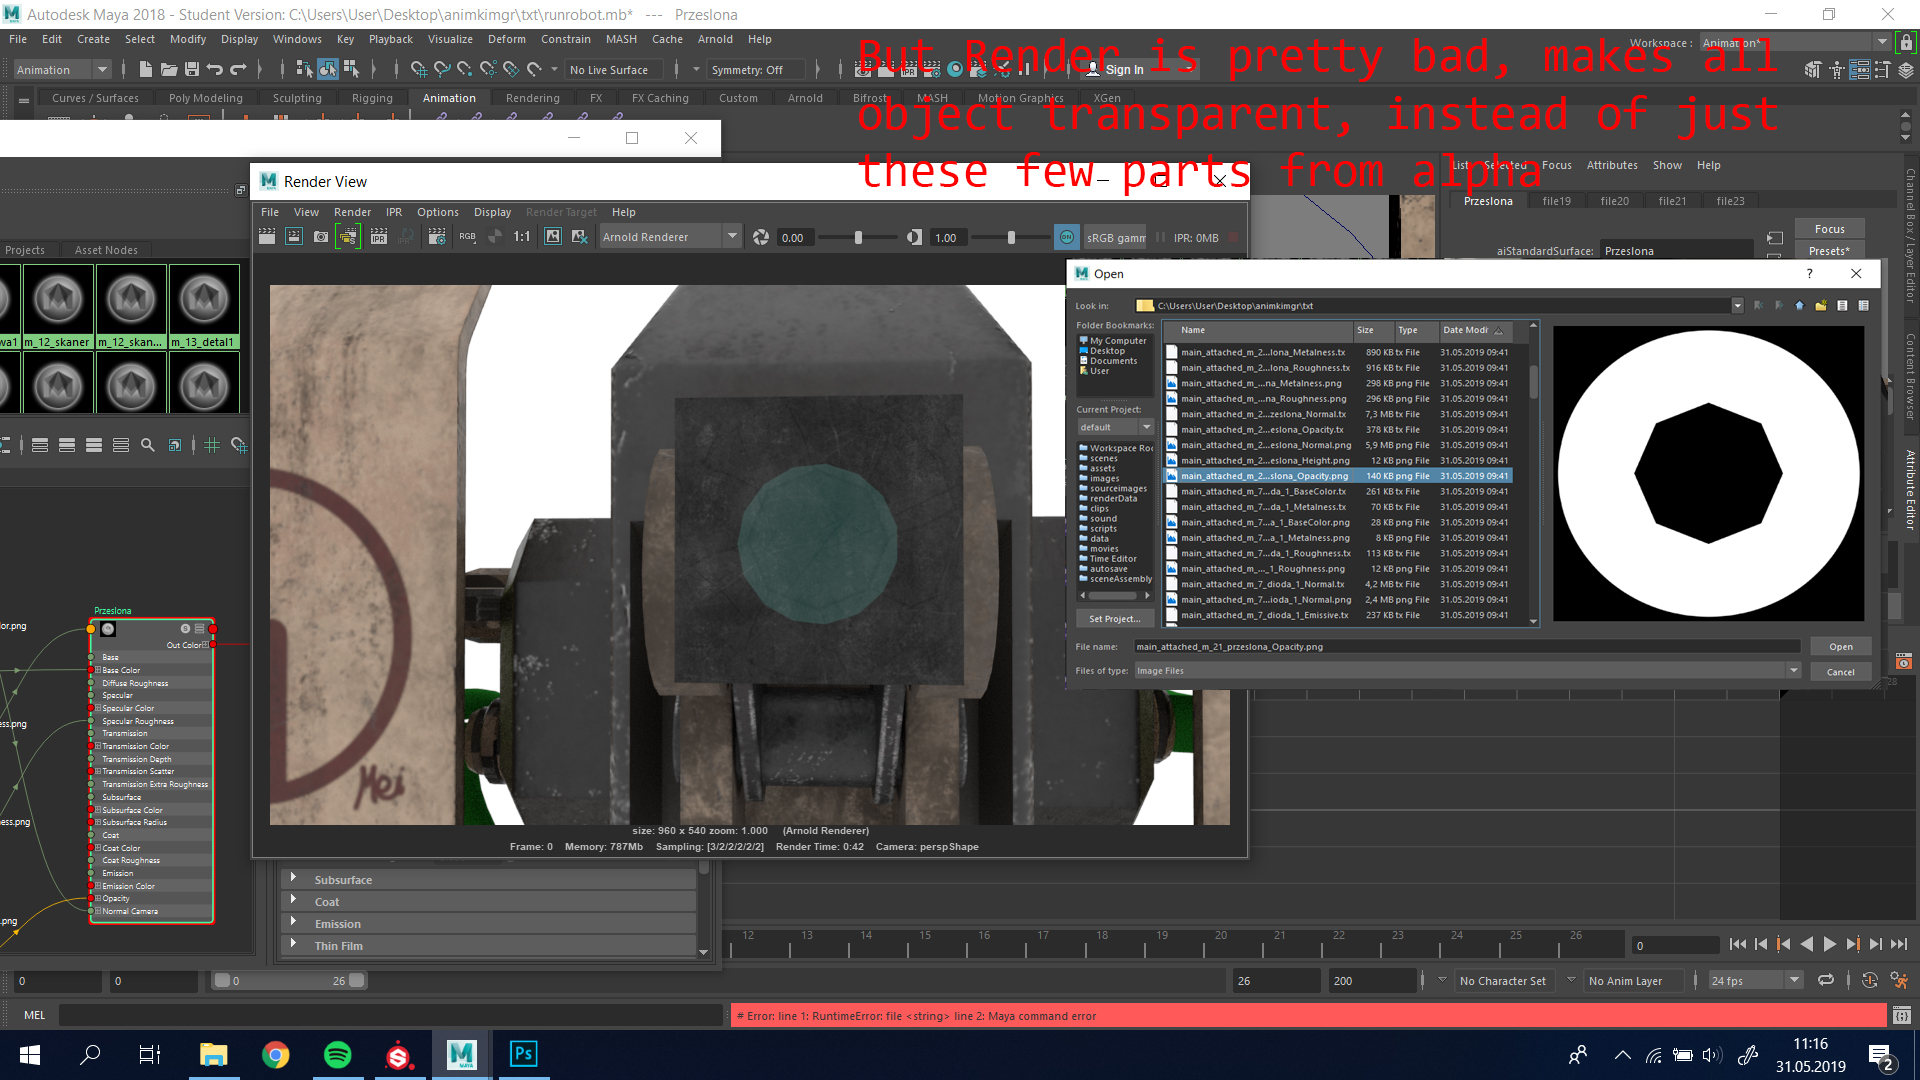Image resolution: width=1920 pixels, height=1080 pixels.
Task: Open Files of type dropdown
Action: point(1467,670)
